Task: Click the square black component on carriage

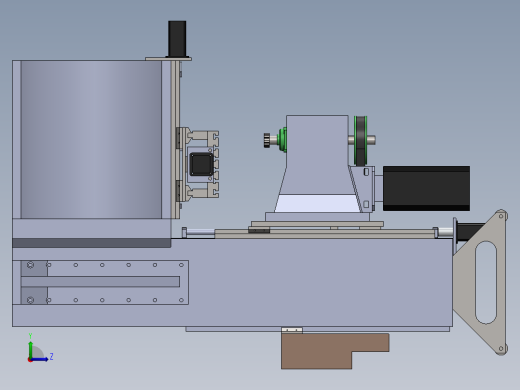Action: [201, 164]
